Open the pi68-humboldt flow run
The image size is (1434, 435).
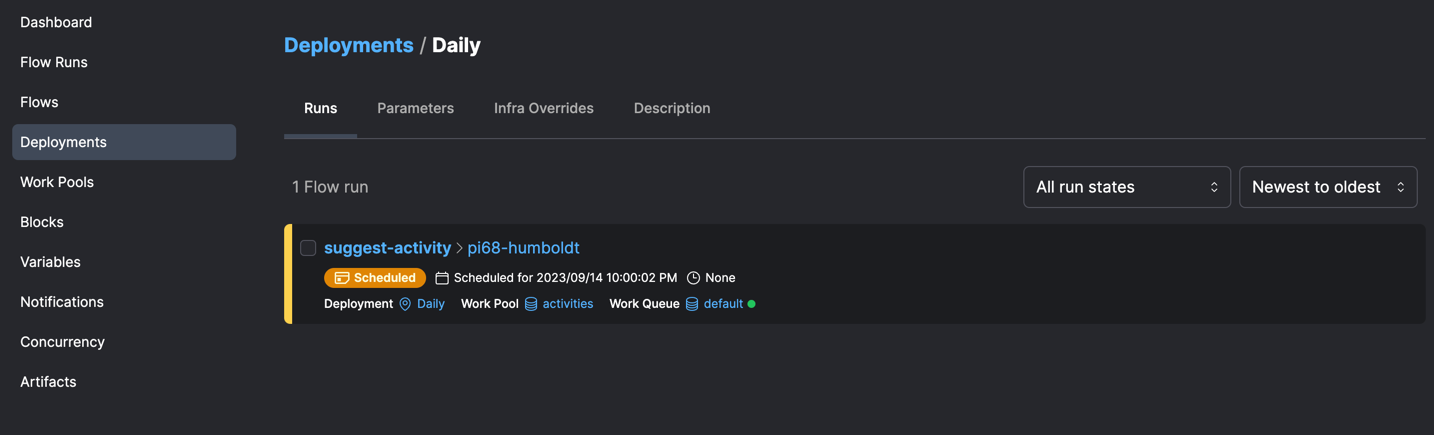click(x=523, y=248)
